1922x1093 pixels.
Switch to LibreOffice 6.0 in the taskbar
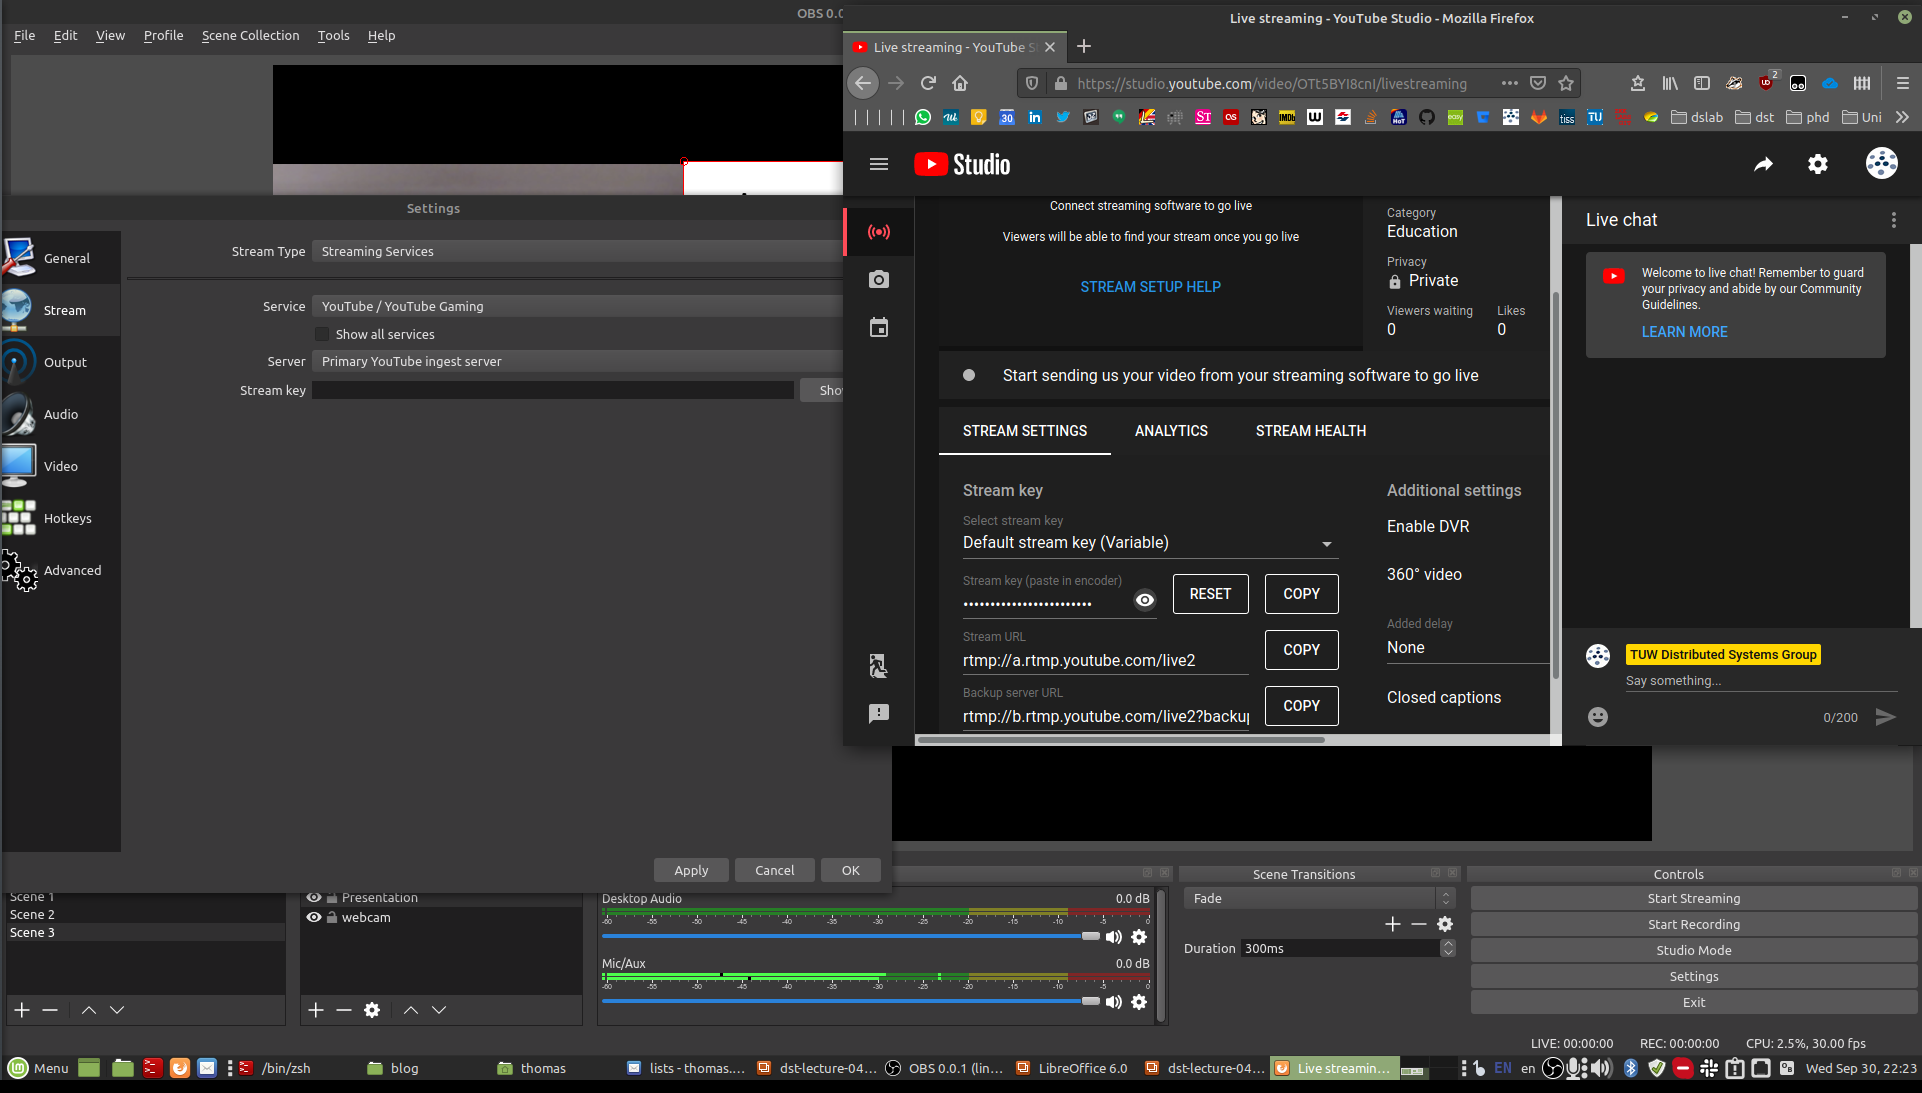1071,1068
